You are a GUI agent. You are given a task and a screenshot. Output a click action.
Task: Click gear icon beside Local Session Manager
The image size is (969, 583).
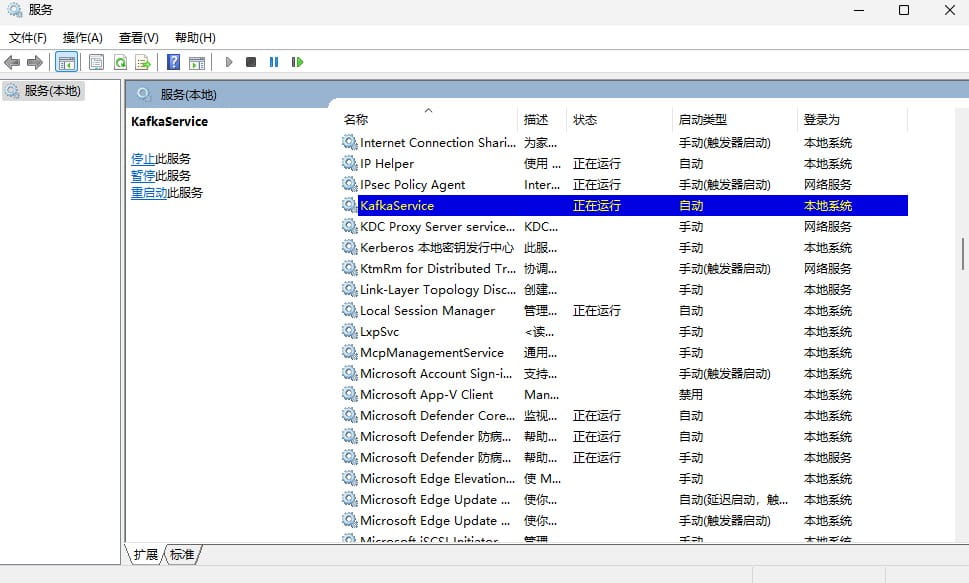(x=350, y=310)
